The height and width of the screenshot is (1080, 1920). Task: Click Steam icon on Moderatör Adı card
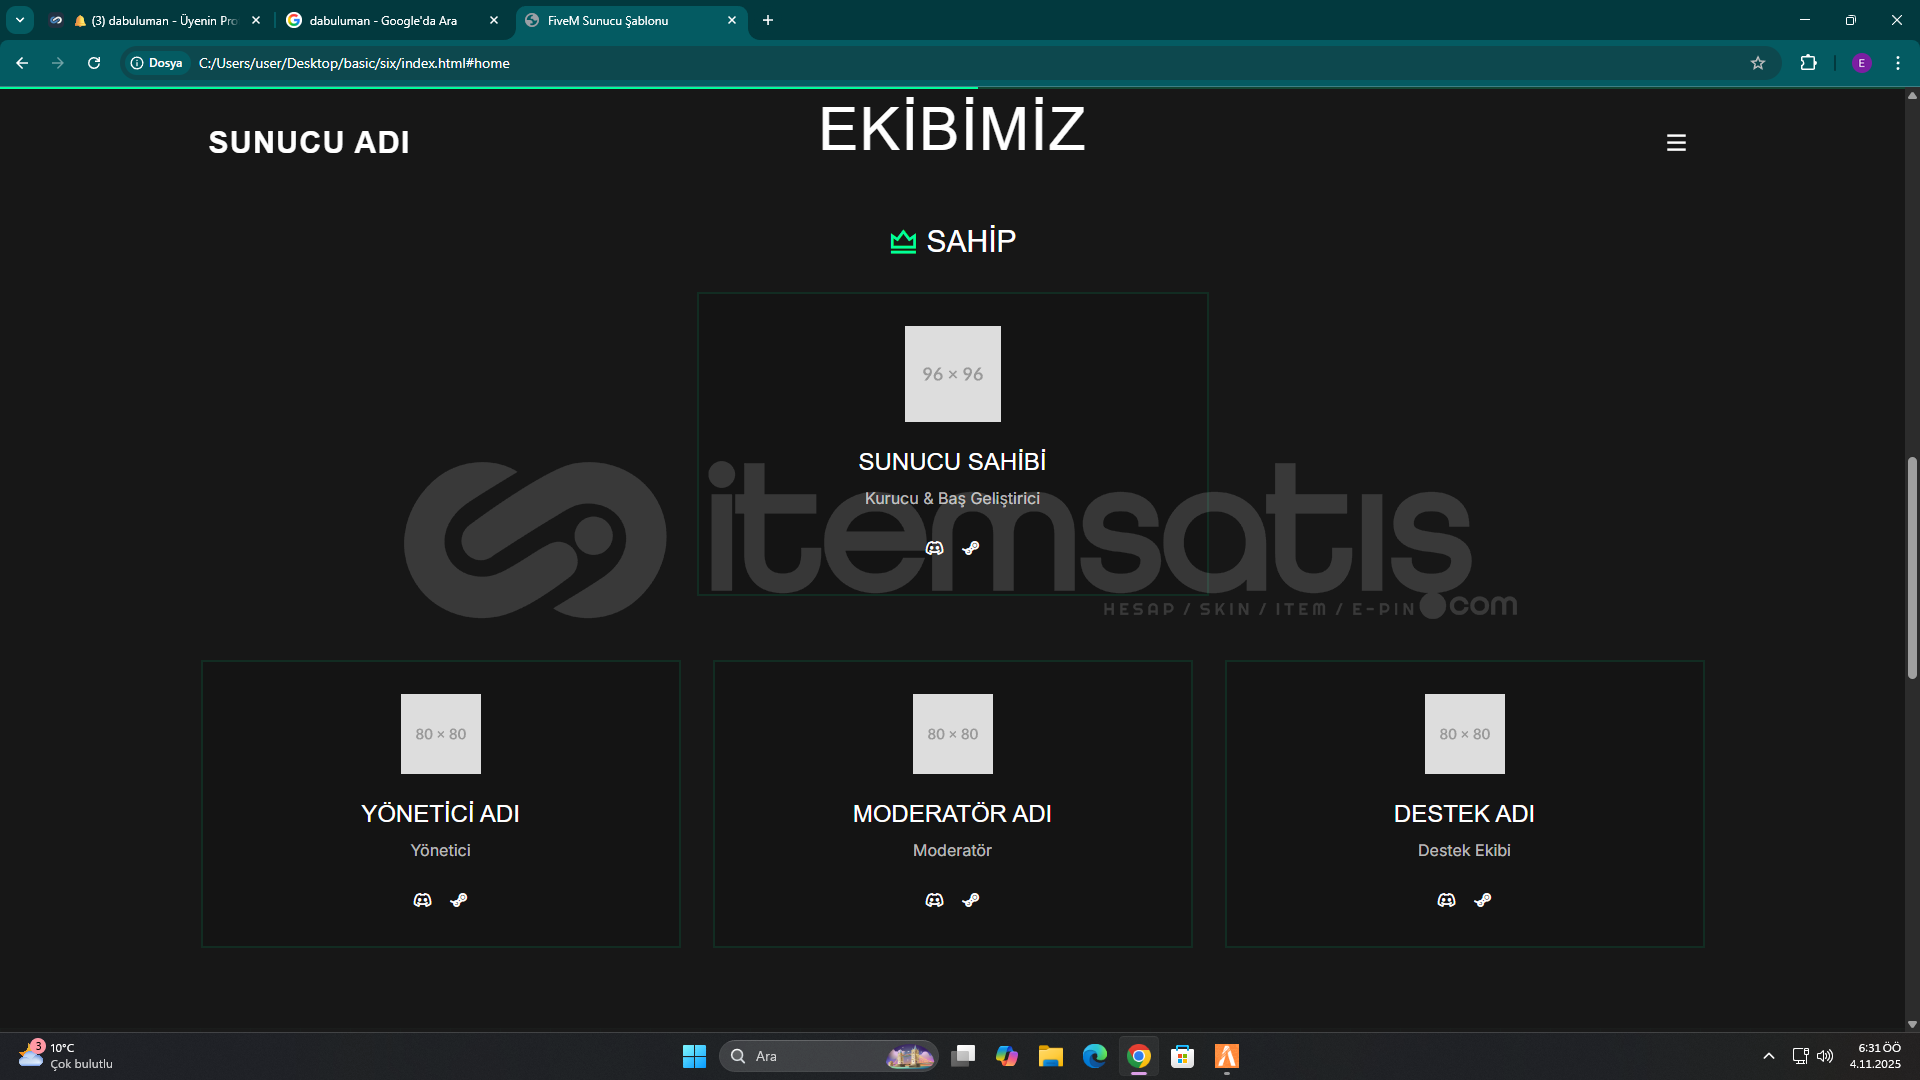tap(970, 900)
